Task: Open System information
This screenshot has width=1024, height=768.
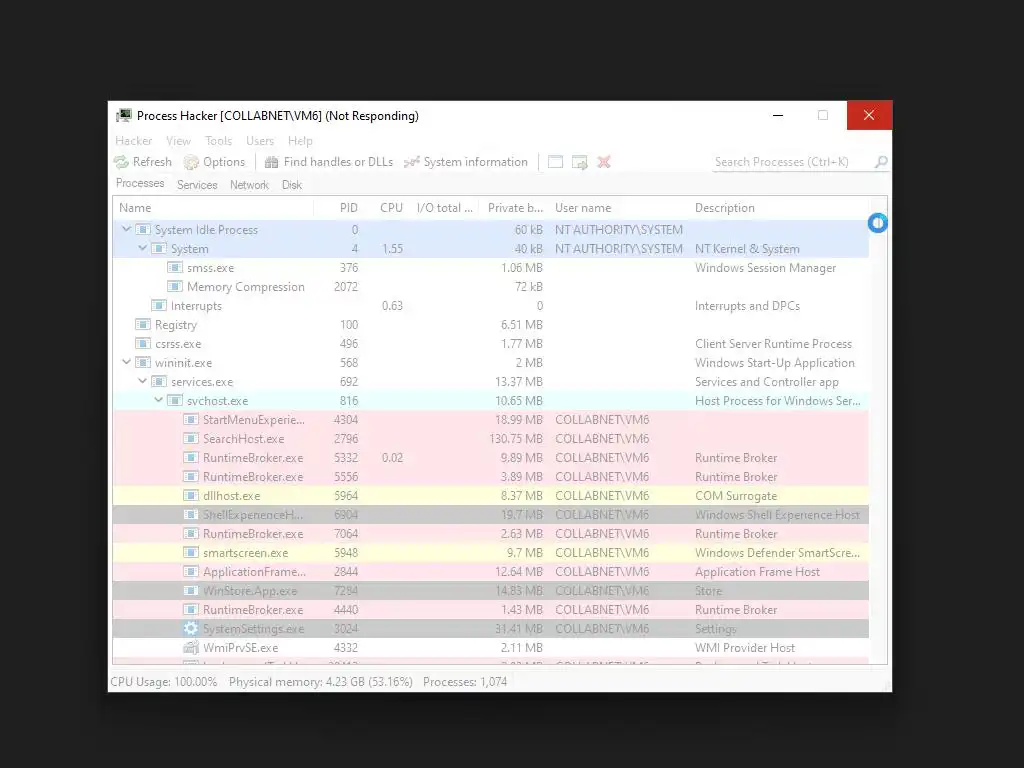Action: (x=466, y=162)
